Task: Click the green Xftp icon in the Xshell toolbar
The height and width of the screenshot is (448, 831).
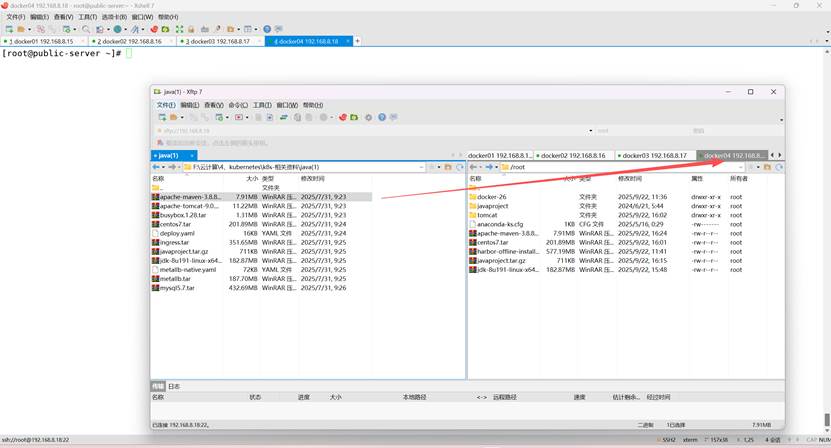Action: (165, 29)
